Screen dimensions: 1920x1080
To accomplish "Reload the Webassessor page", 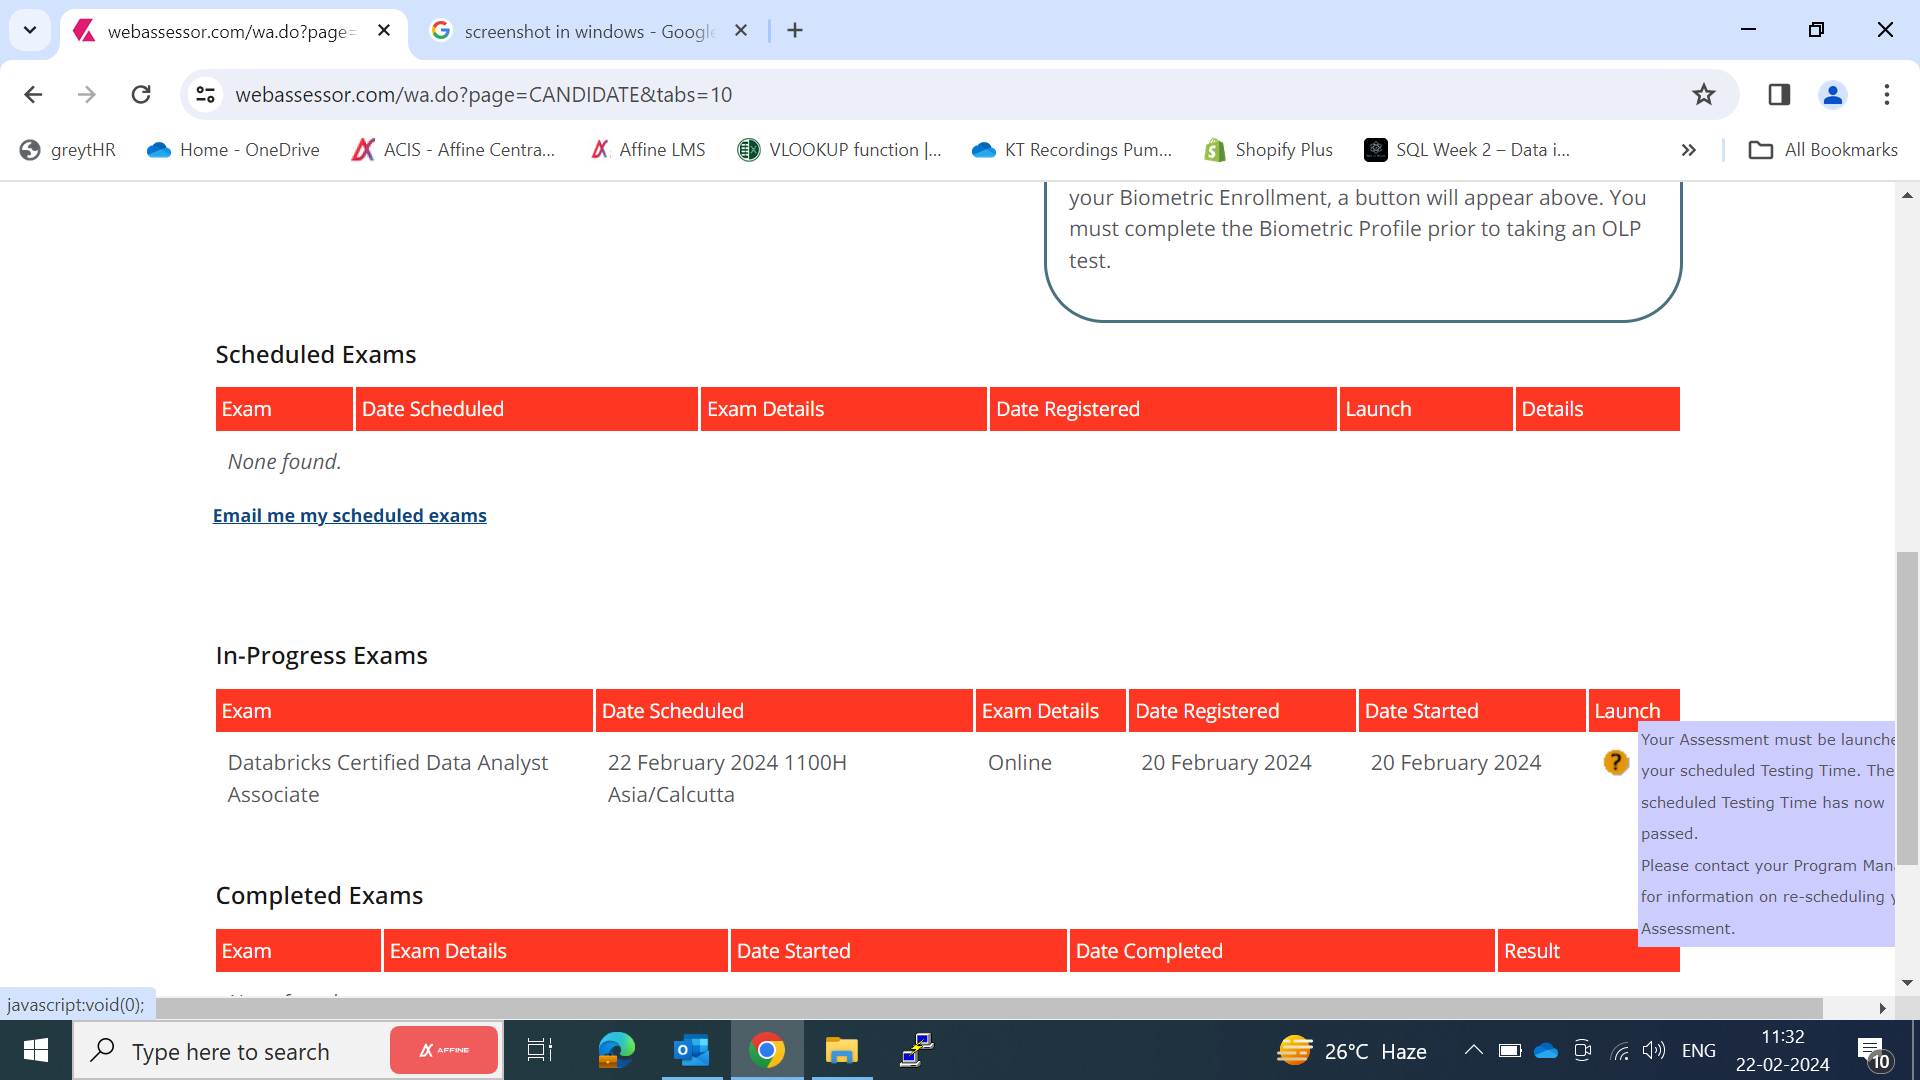I will coord(141,94).
